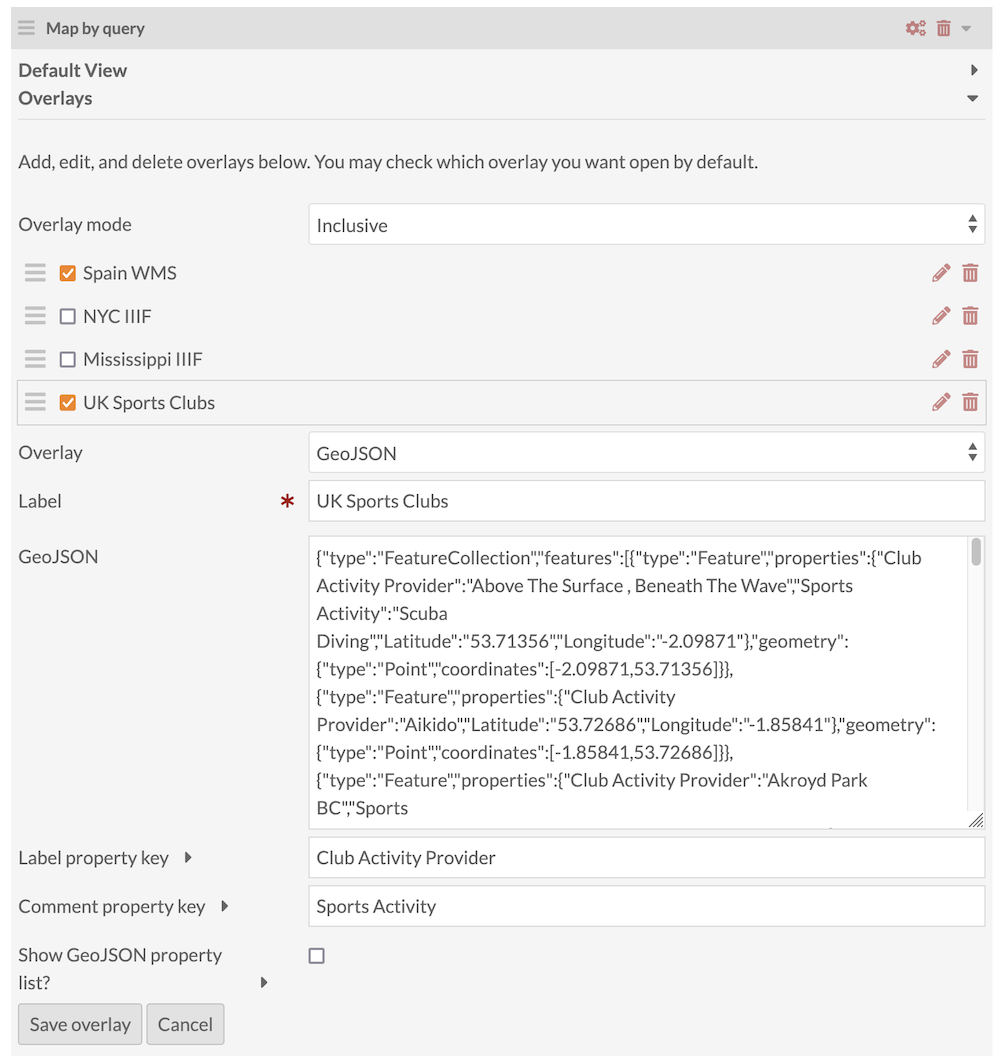This screenshot has width=1000, height=1056.
Task: Delete the UK Sports Clubs overlay
Action: coord(970,402)
